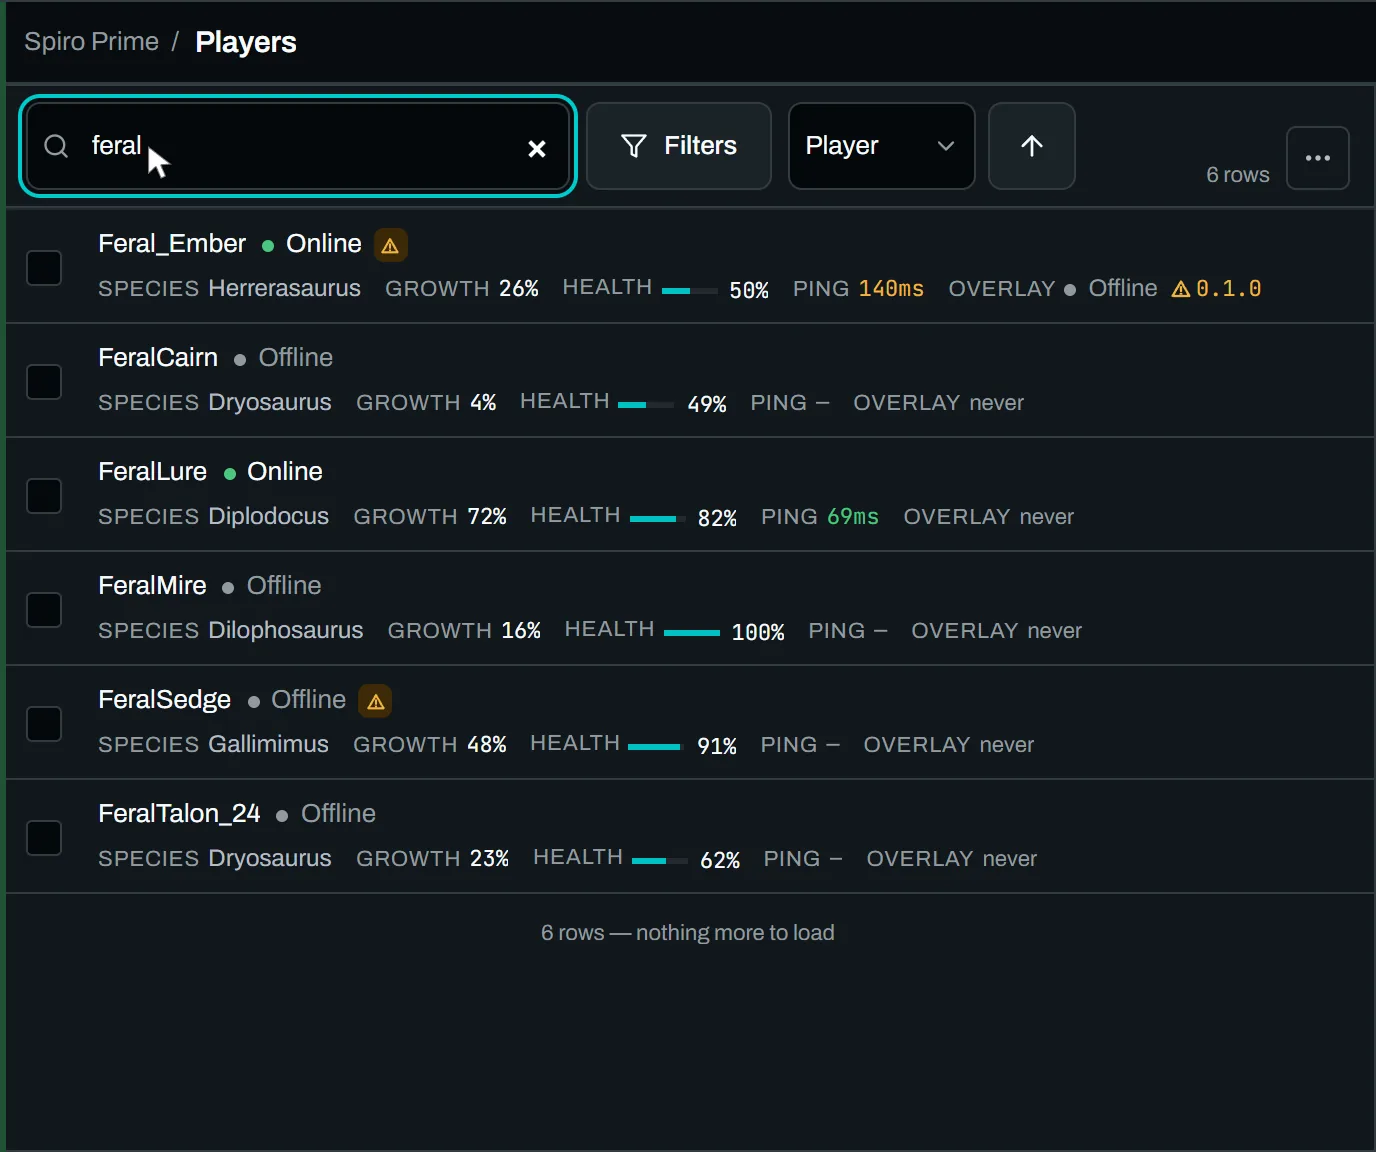Open player Feral_Ember
This screenshot has width=1376, height=1152.
172,244
